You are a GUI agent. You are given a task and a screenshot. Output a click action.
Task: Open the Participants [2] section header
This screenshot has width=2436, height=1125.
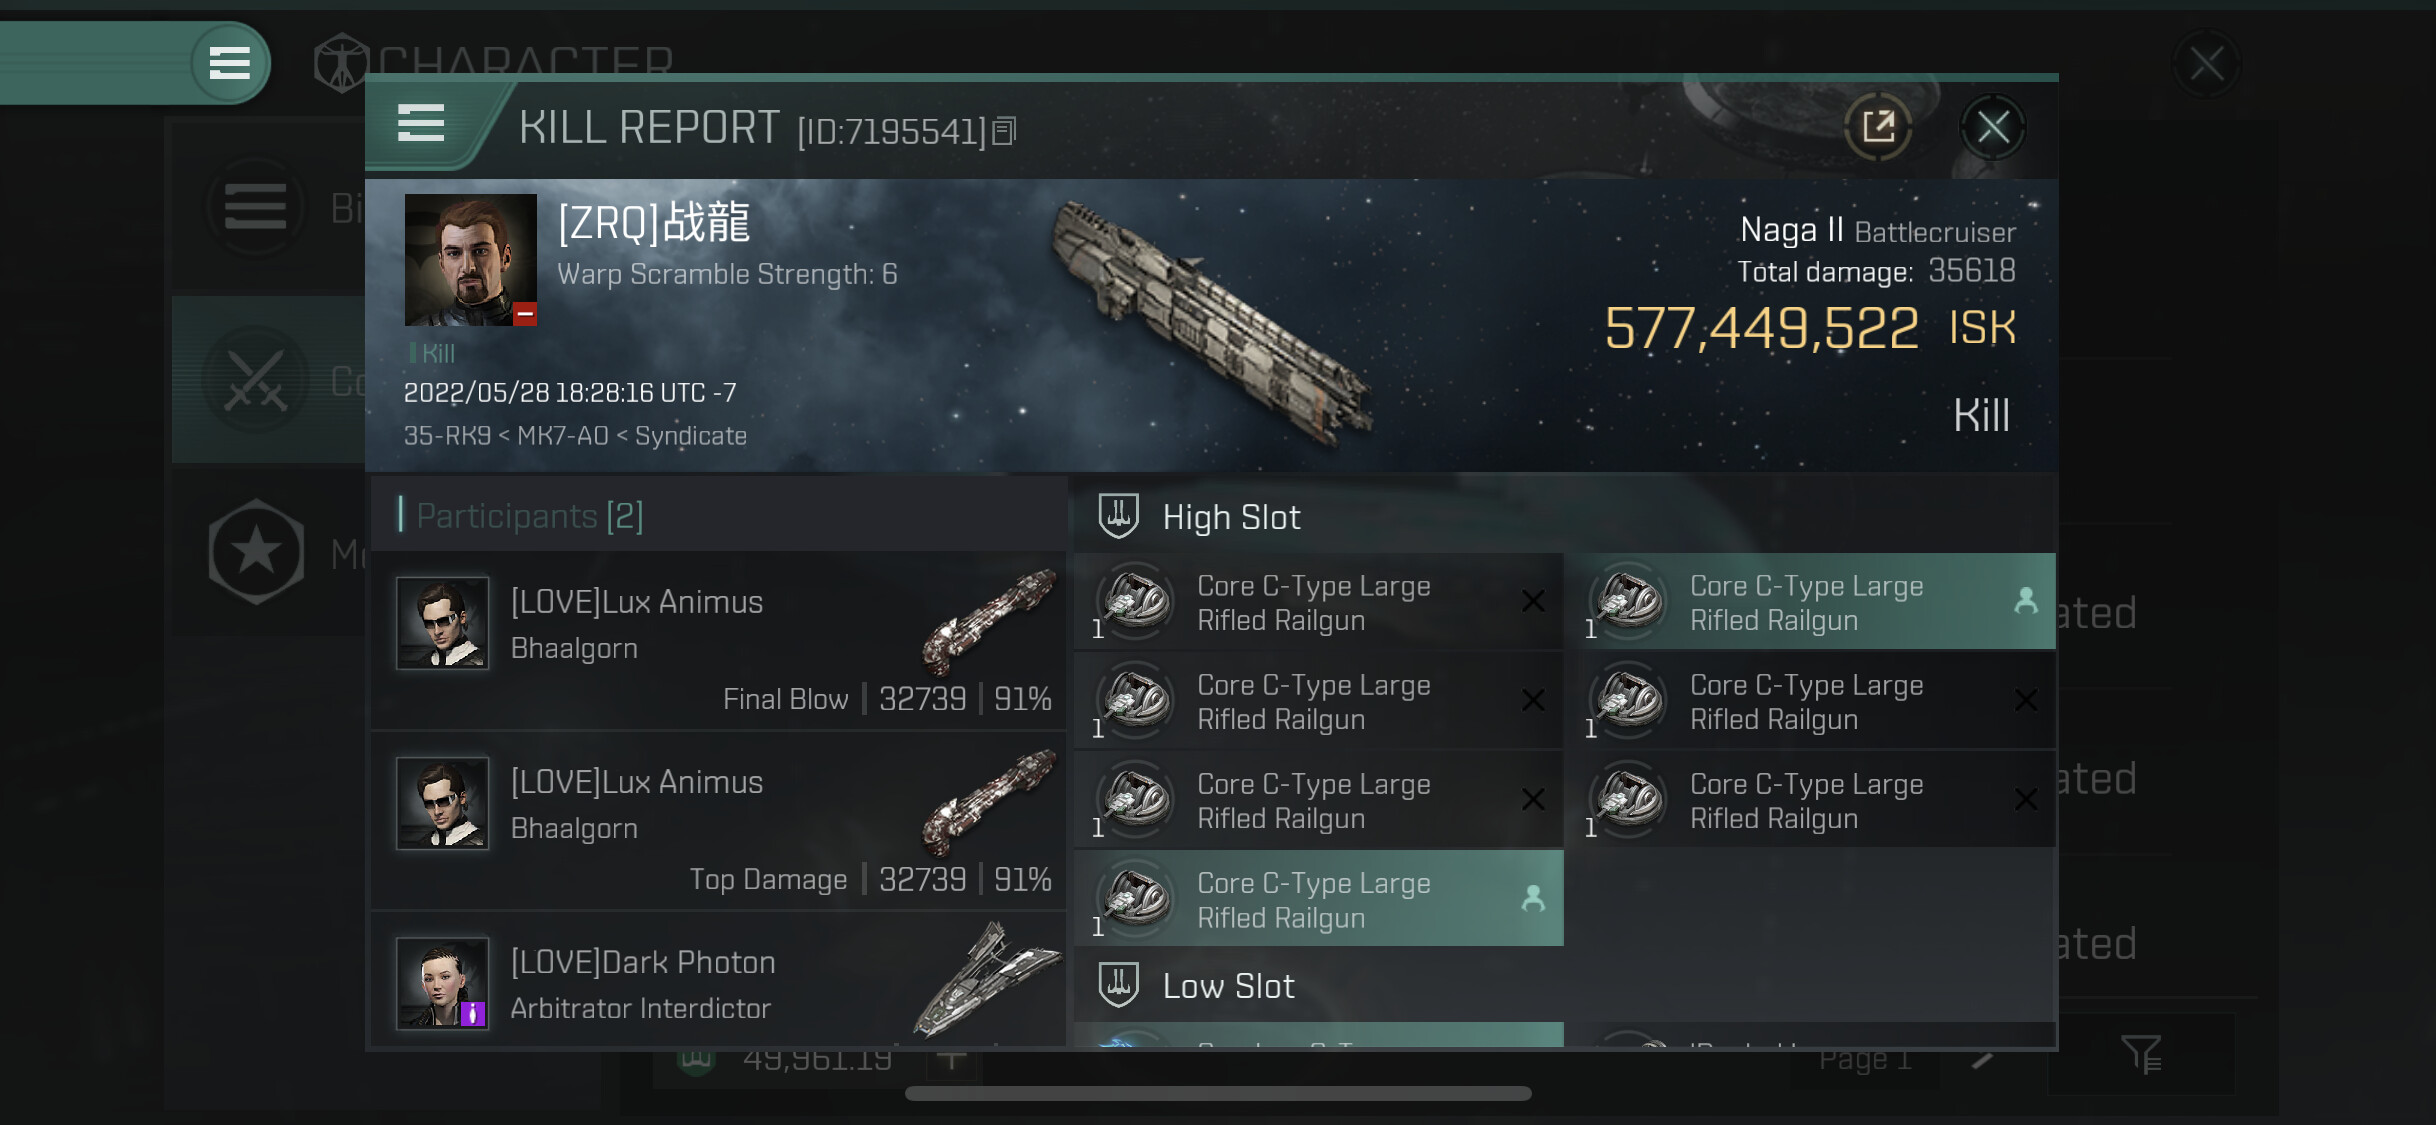pos(530,516)
